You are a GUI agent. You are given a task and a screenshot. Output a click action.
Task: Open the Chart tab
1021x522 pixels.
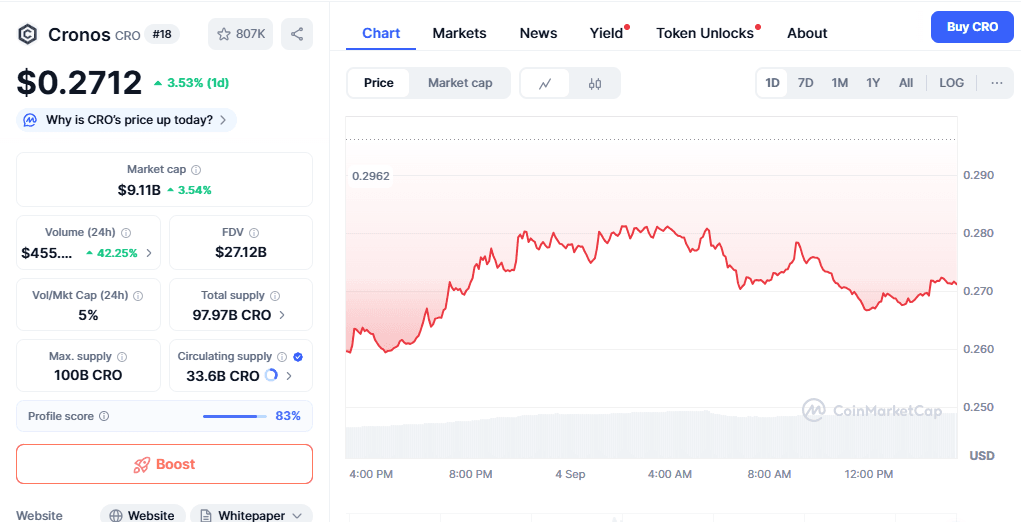pos(381,33)
